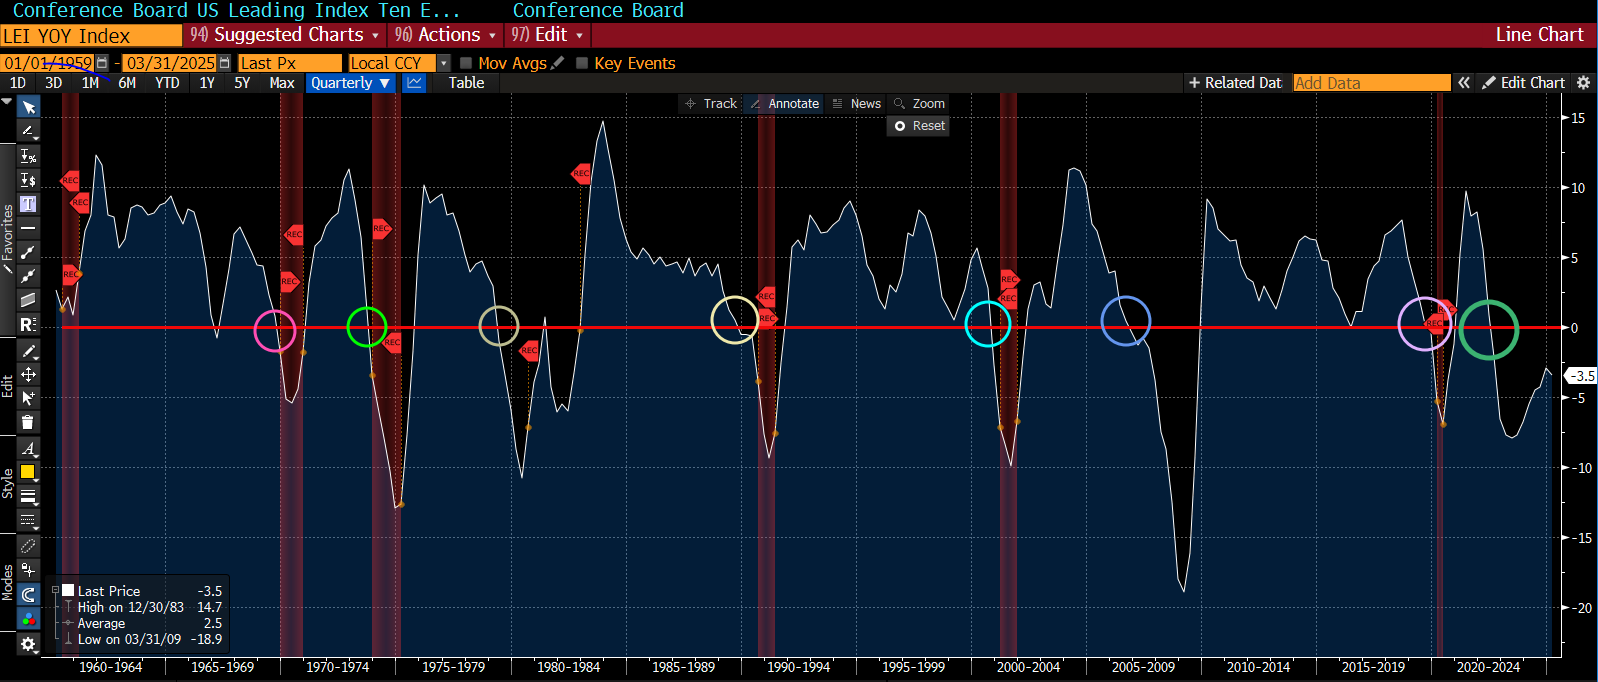1598x682 pixels.
Task: Select the 1D range tab
Action: (18, 83)
